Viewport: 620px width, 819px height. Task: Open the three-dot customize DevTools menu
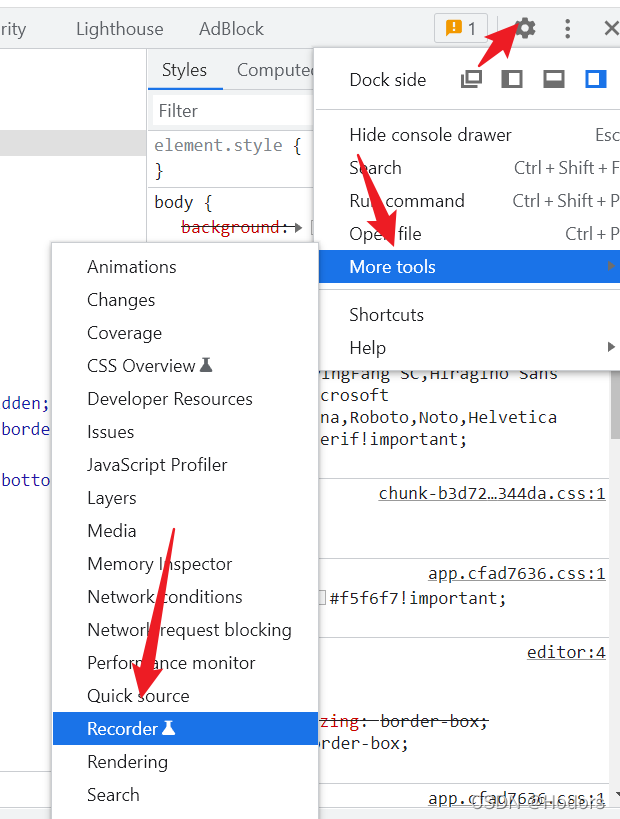coord(567,28)
